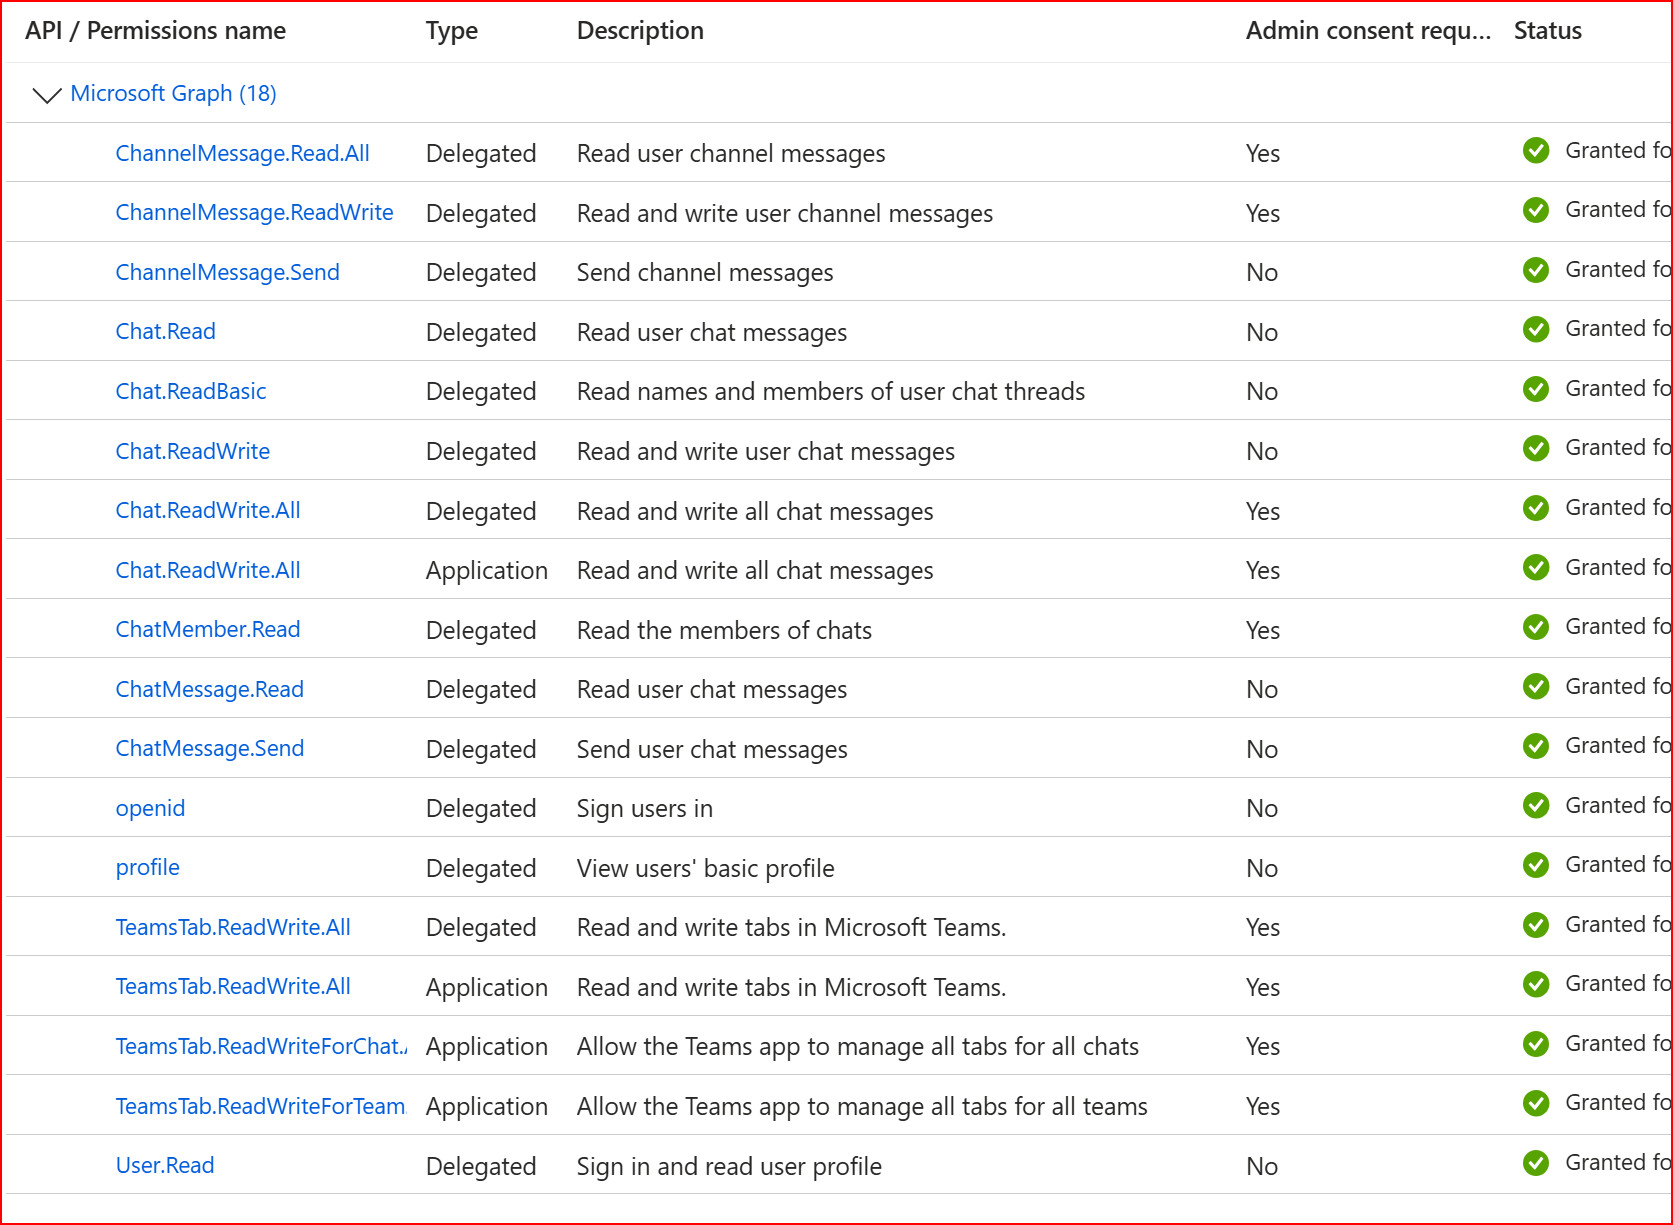Click the granted status icon for openid
Screen dimensions: 1673x1225
tap(1536, 805)
